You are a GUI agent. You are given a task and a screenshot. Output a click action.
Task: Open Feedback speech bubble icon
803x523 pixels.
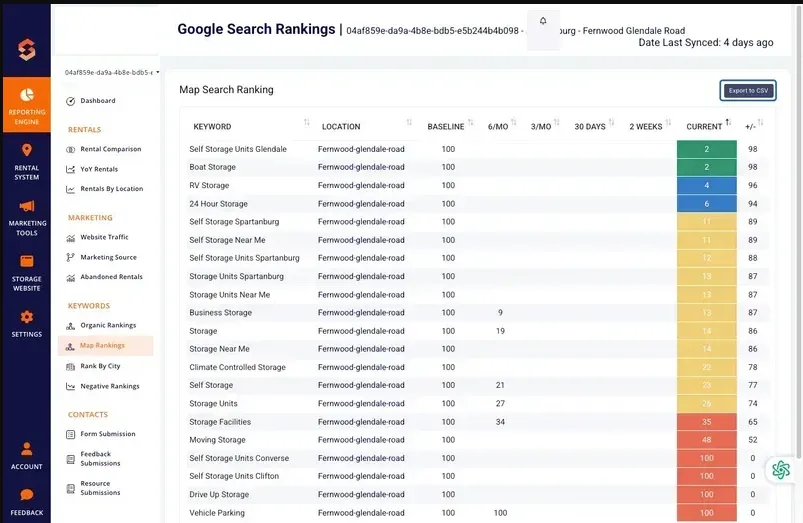click(27, 495)
